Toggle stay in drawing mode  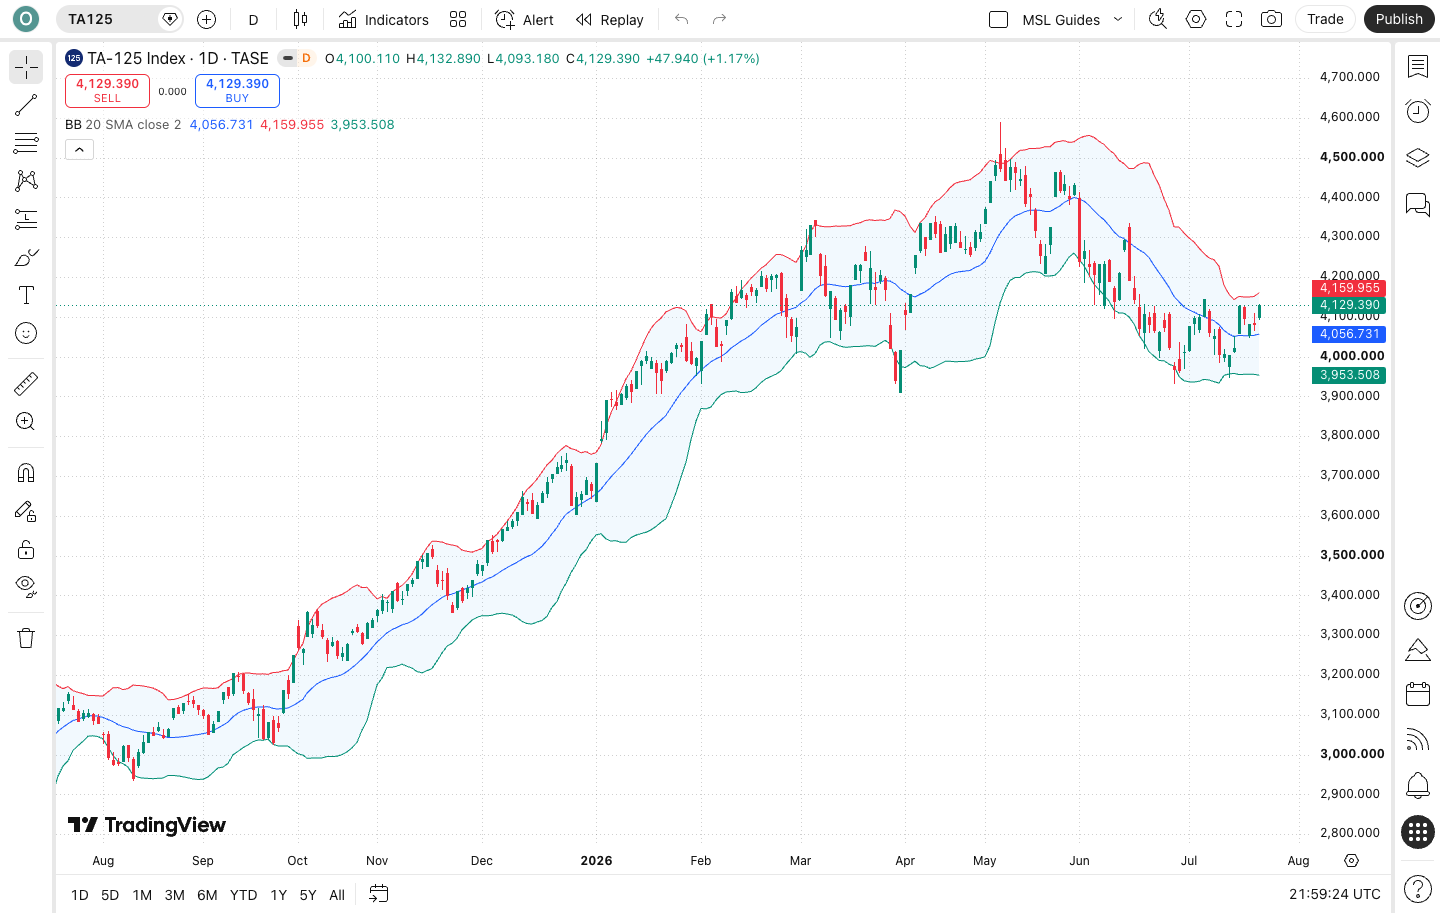26,511
